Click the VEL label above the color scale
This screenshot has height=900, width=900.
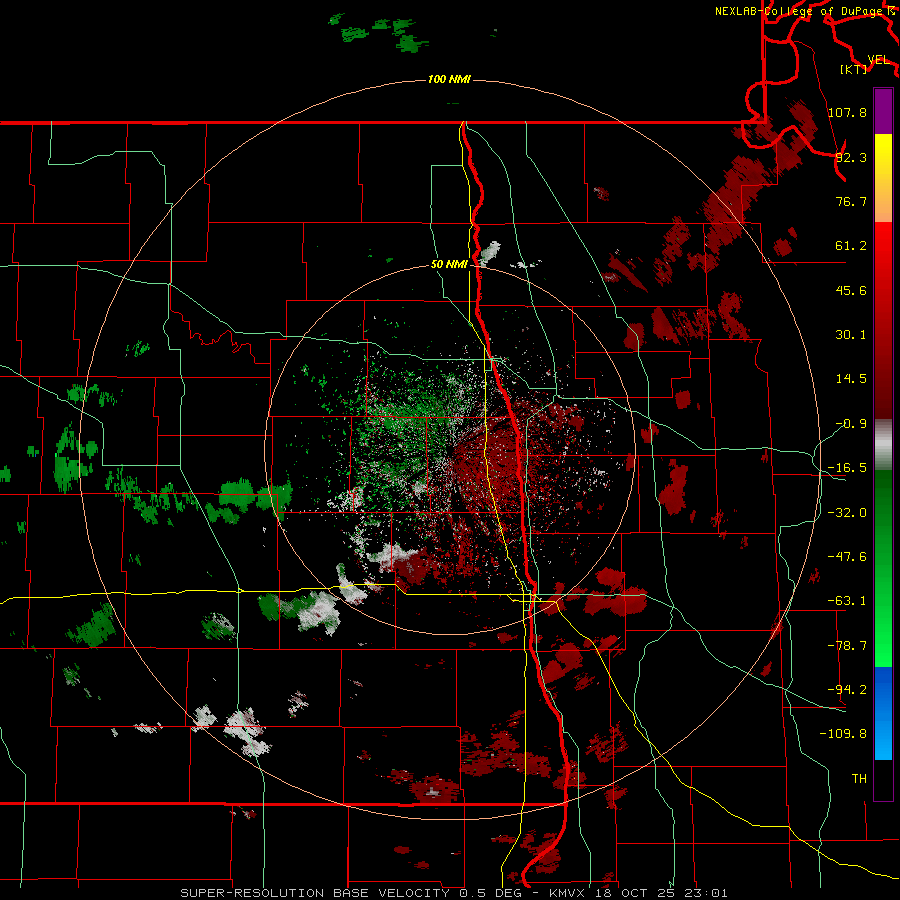pyautogui.click(x=878, y=60)
